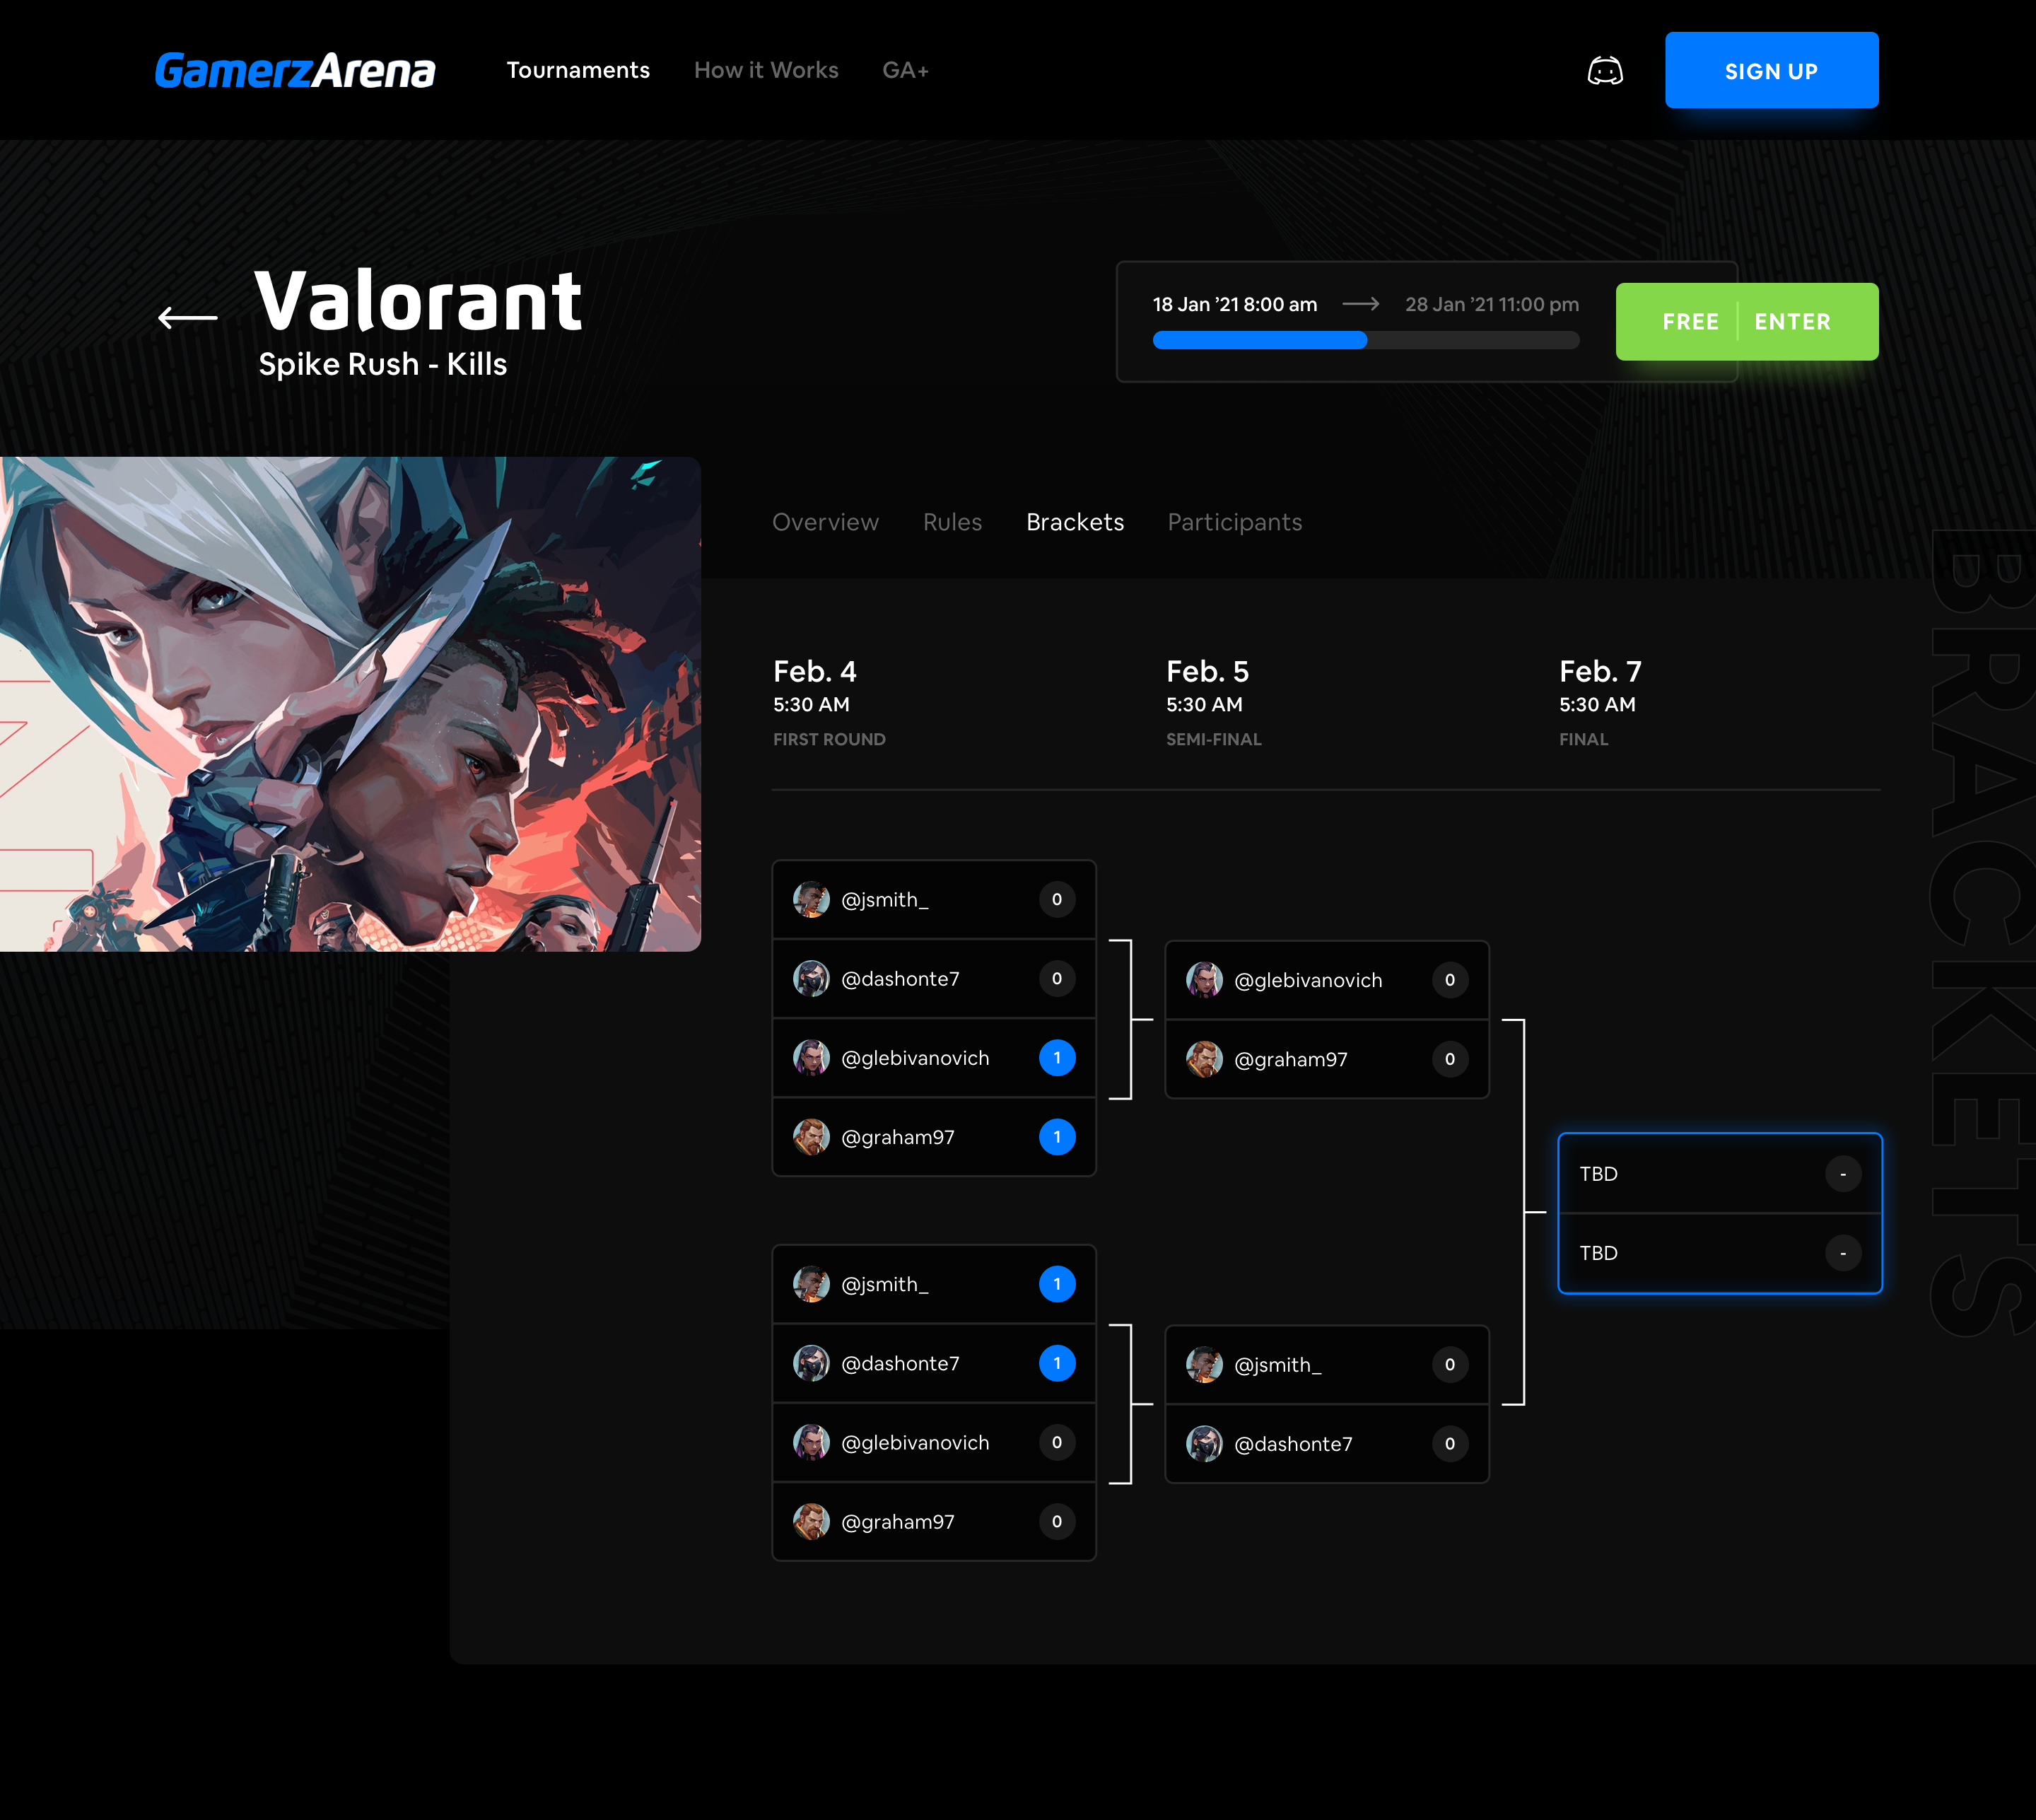The image size is (2036, 1820).
Task: Open the Tournaments nav item
Action: click(x=578, y=70)
